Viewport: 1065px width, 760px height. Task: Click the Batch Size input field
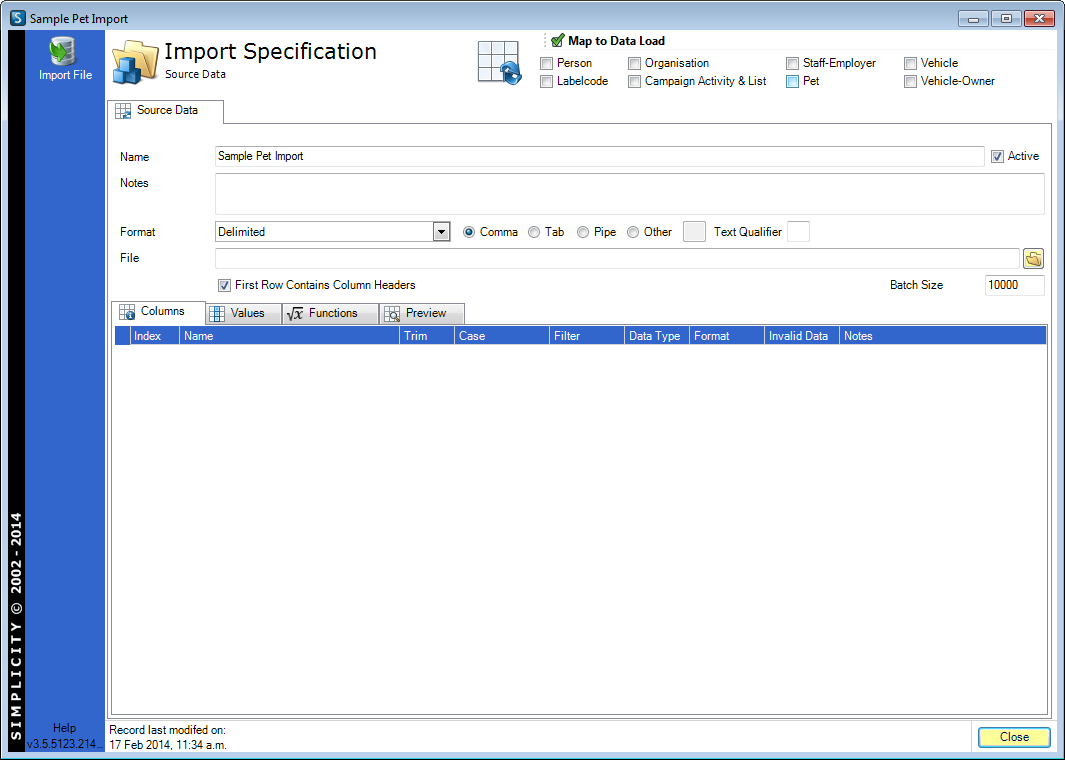click(1015, 285)
